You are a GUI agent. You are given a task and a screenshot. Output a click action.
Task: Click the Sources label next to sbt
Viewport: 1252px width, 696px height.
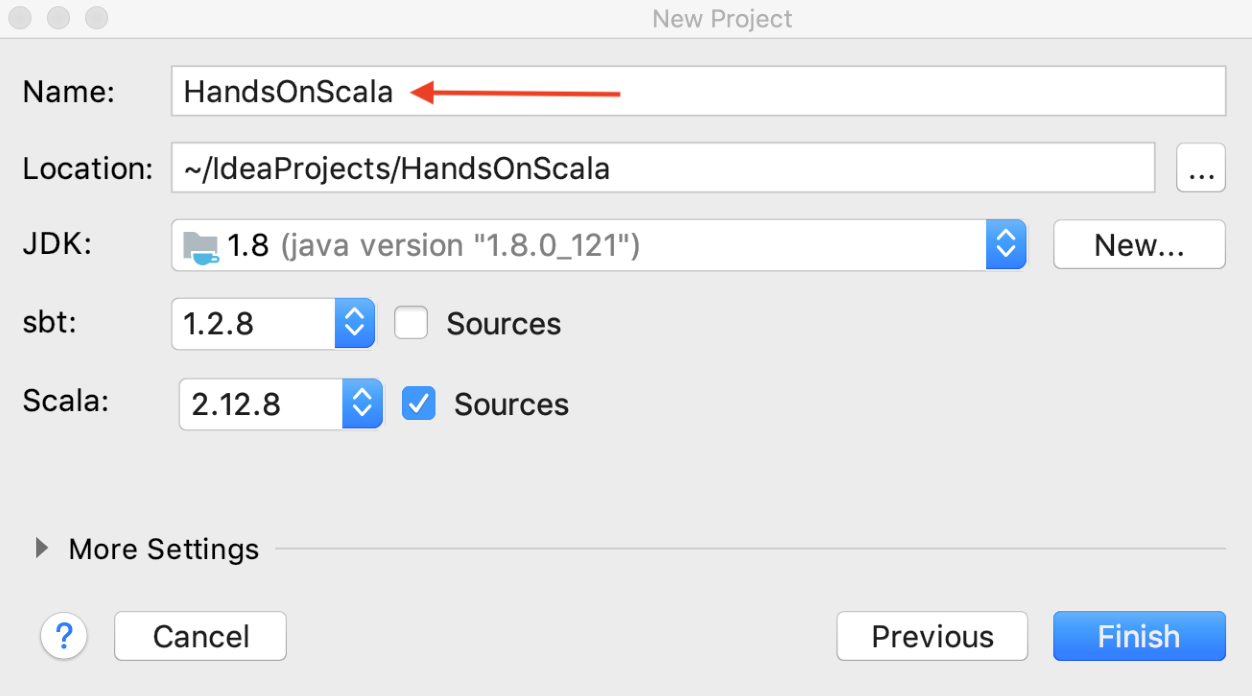pos(504,324)
